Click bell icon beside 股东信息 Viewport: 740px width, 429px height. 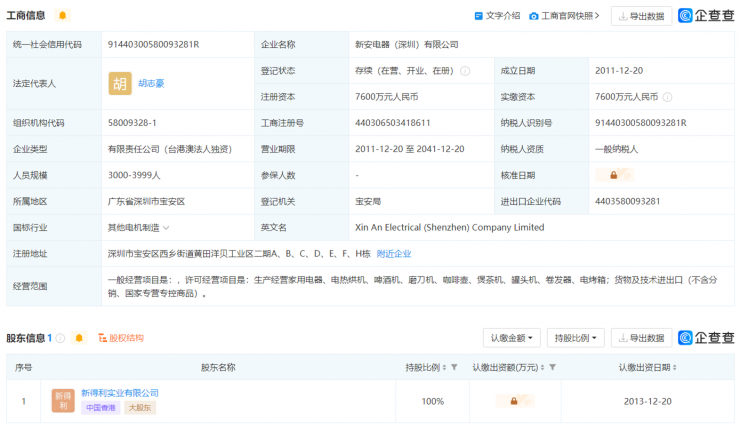[x=79, y=338]
